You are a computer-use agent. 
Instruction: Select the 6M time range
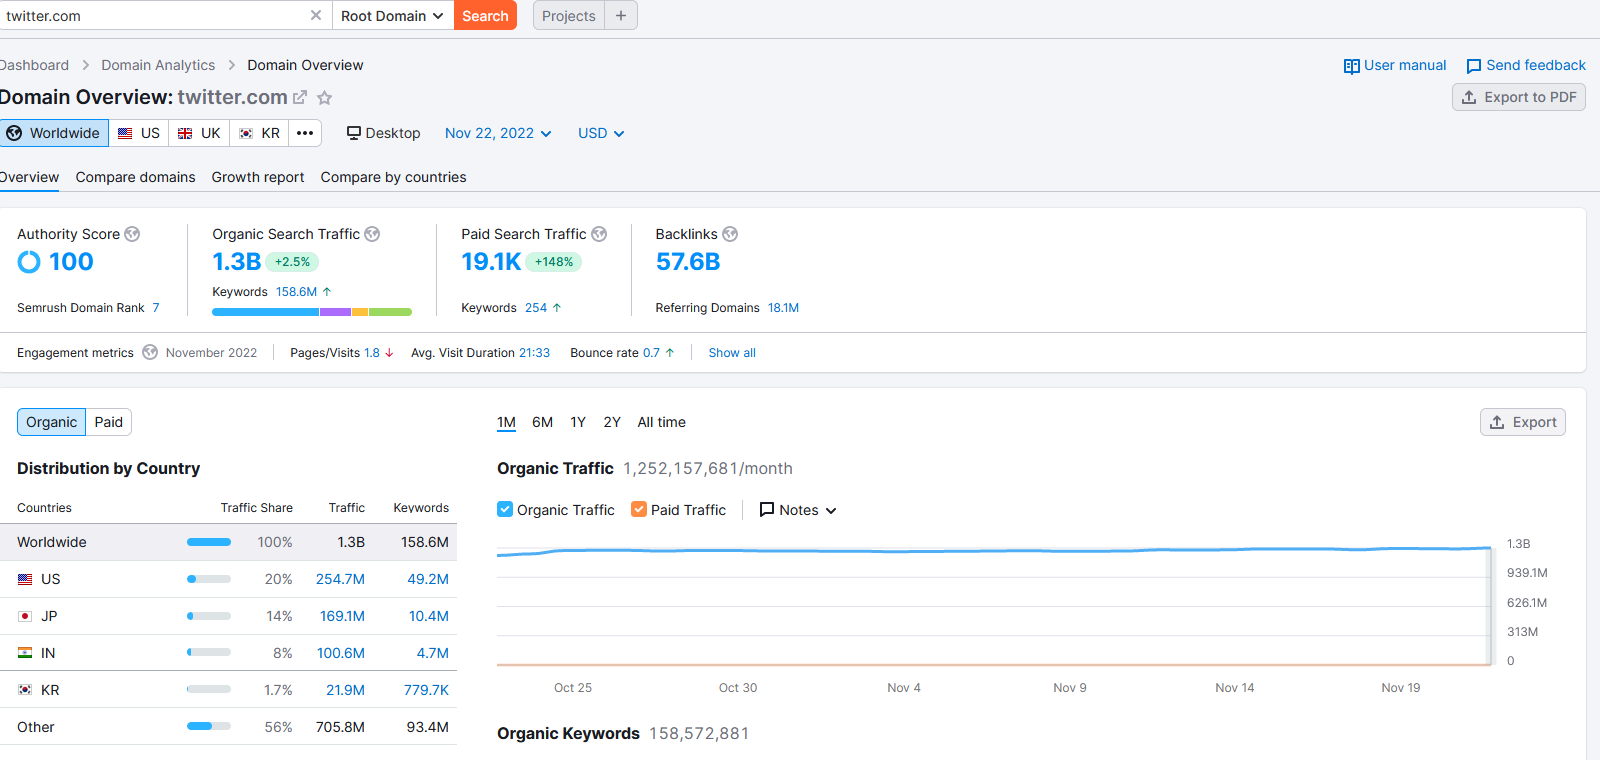543,422
